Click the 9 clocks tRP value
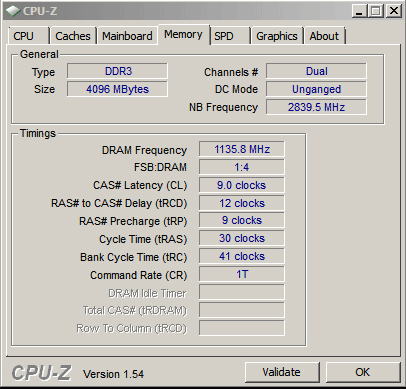Image resolution: width=406 pixels, height=389 pixels. pos(242,220)
